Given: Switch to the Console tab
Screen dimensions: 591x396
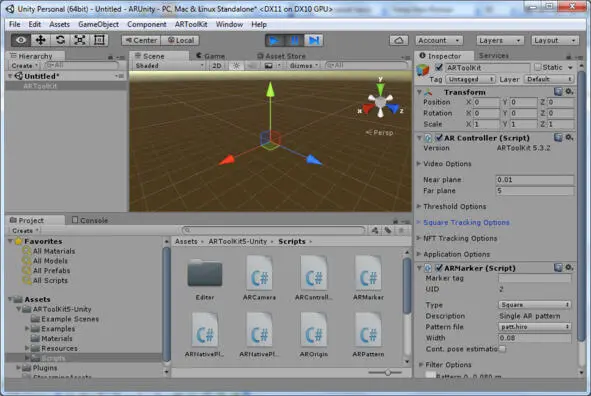Looking at the screenshot, I should pyautogui.click(x=90, y=220).
